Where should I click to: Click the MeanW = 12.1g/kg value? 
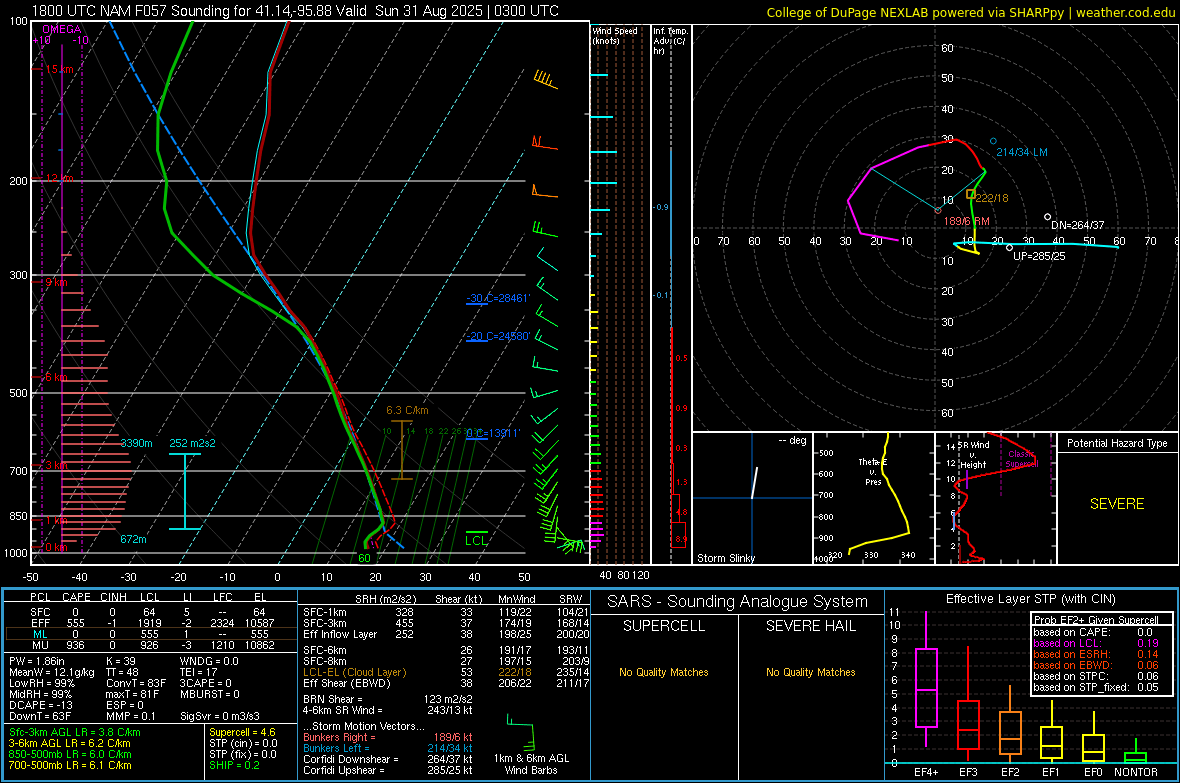52,672
